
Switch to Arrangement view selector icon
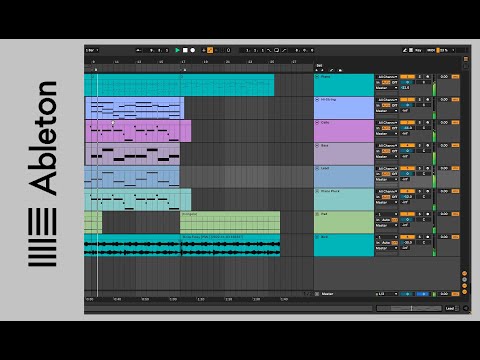coord(466,59)
